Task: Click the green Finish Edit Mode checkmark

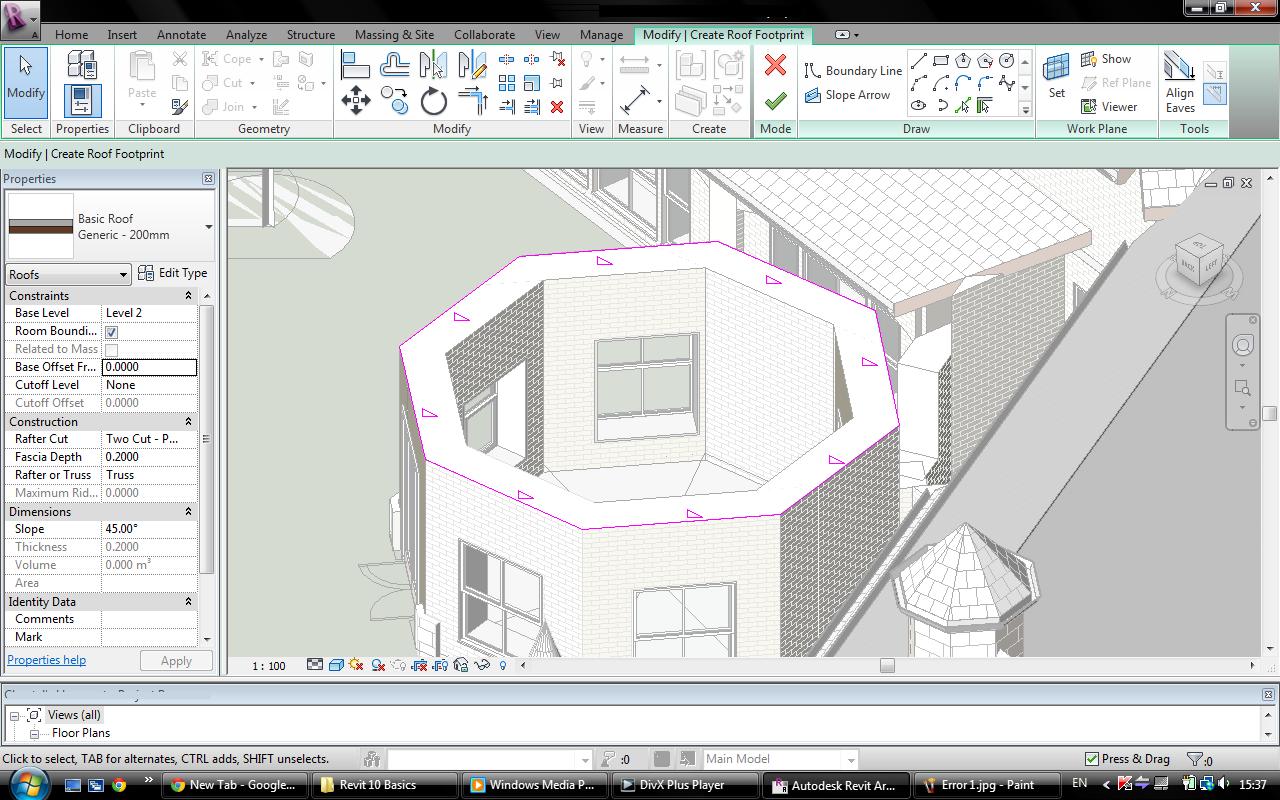Action: tap(775, 100)
